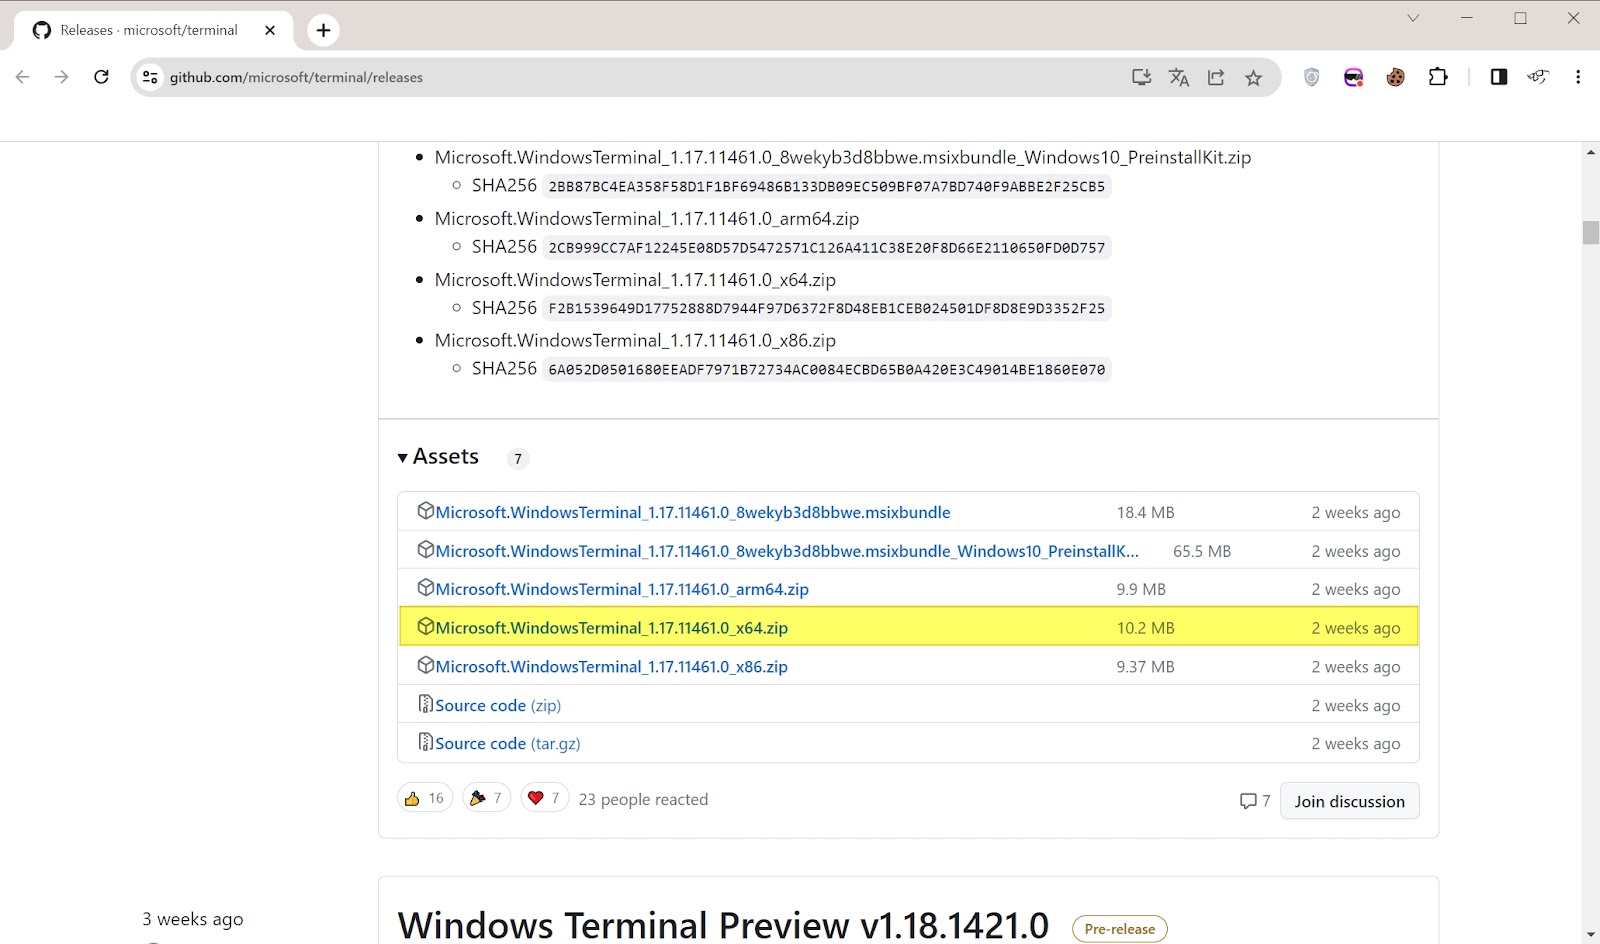
Task: Download Source code (tar.gz)
Action: coord(508,743)
